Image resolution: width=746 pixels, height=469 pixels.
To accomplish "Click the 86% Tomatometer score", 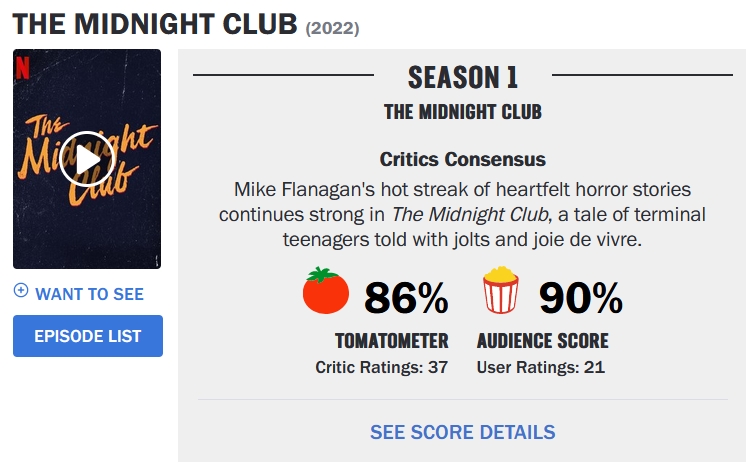I will tap(406, 297).
